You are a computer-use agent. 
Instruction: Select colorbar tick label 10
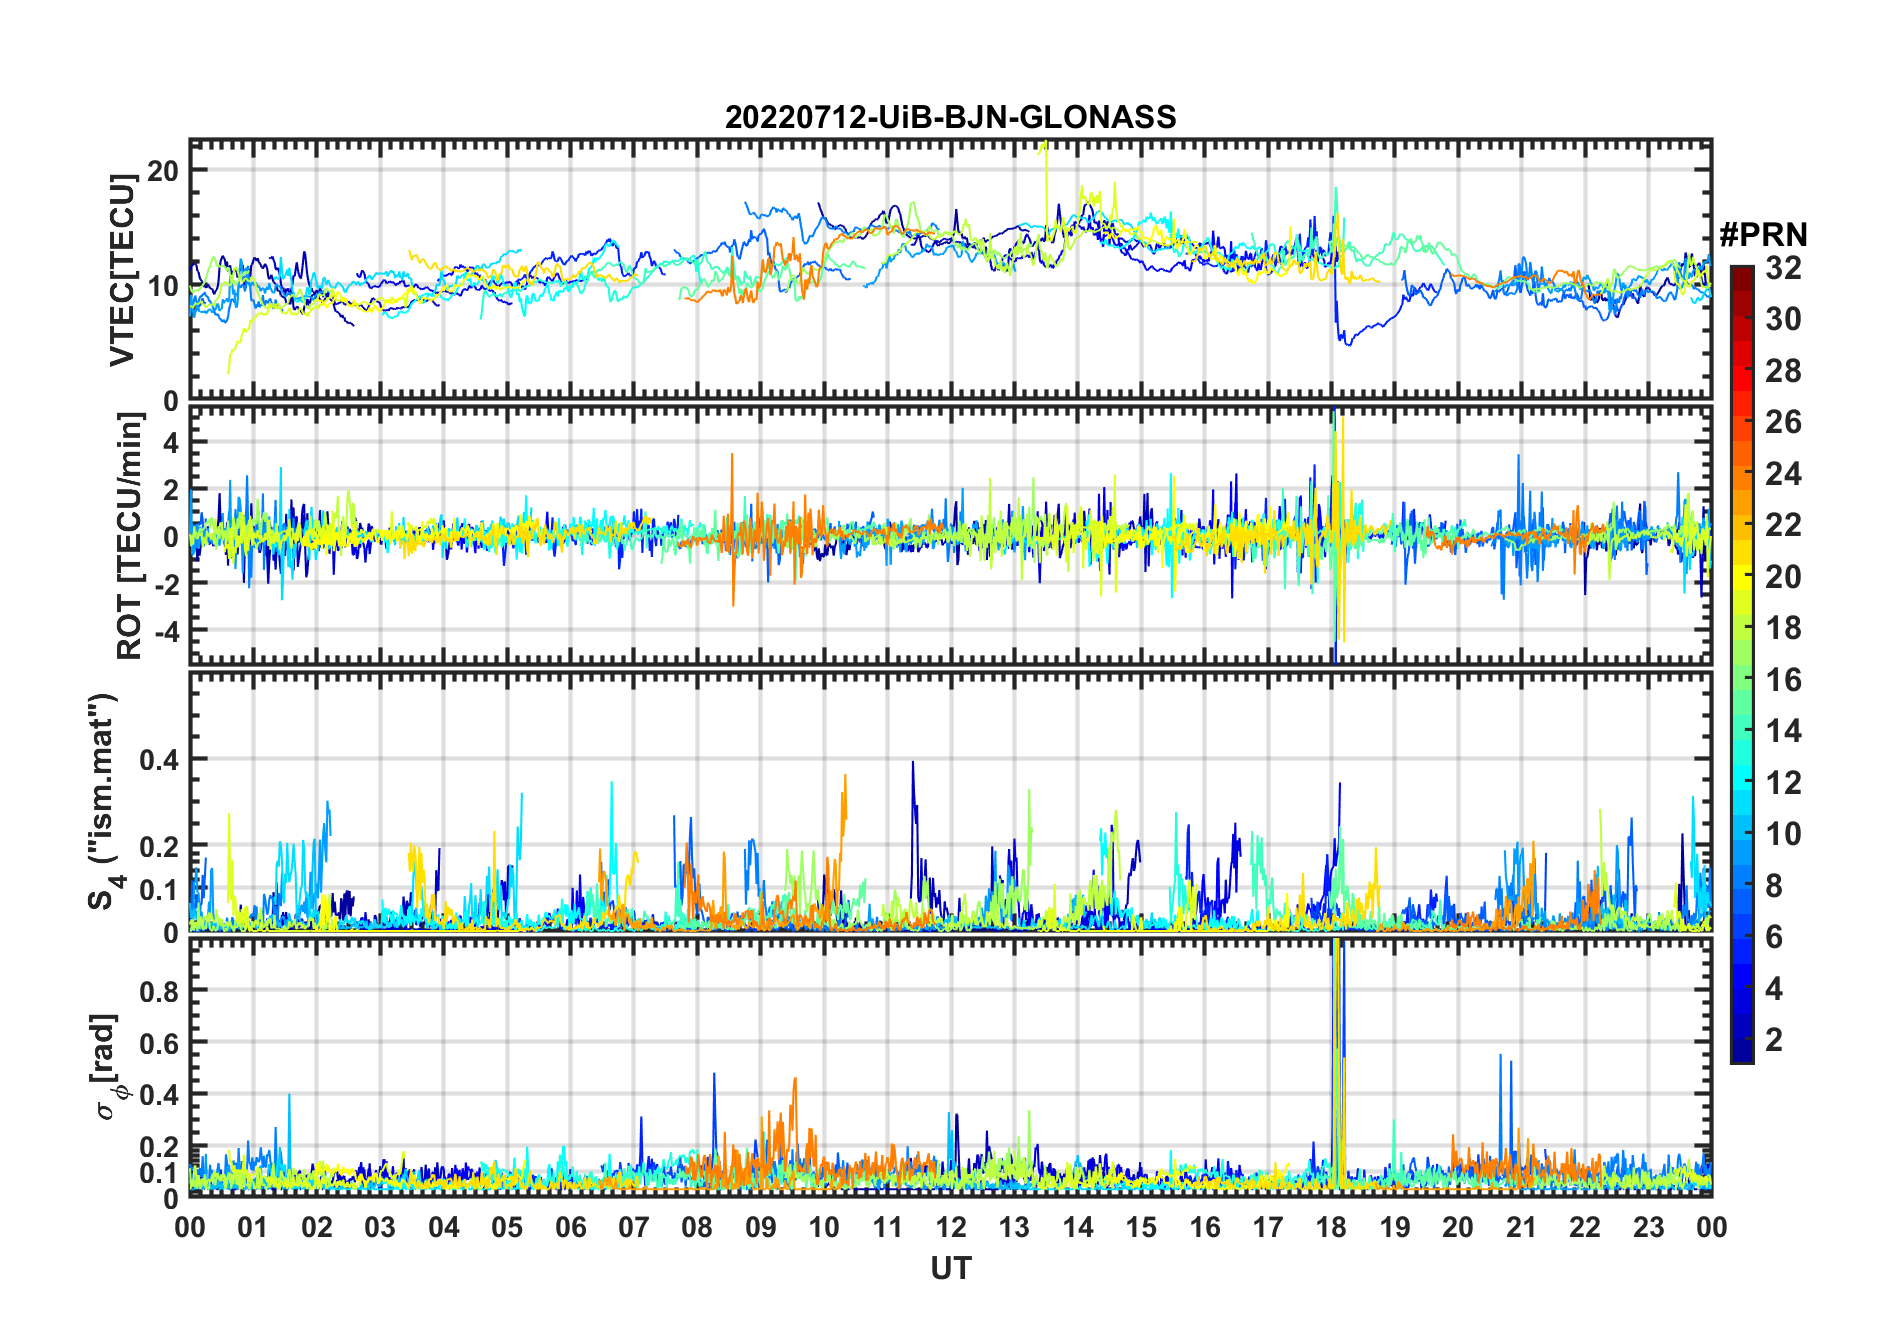click(1783, 834)
